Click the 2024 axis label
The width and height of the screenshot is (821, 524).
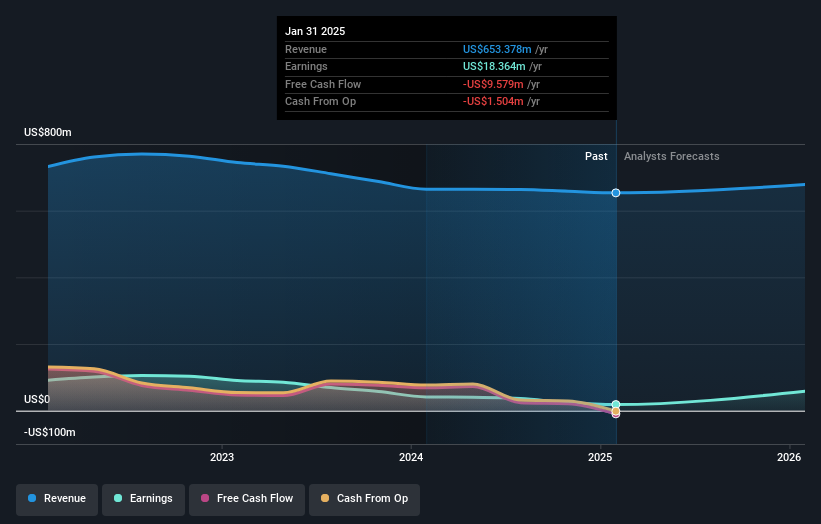pyautogui.click(x=411, y=458)
